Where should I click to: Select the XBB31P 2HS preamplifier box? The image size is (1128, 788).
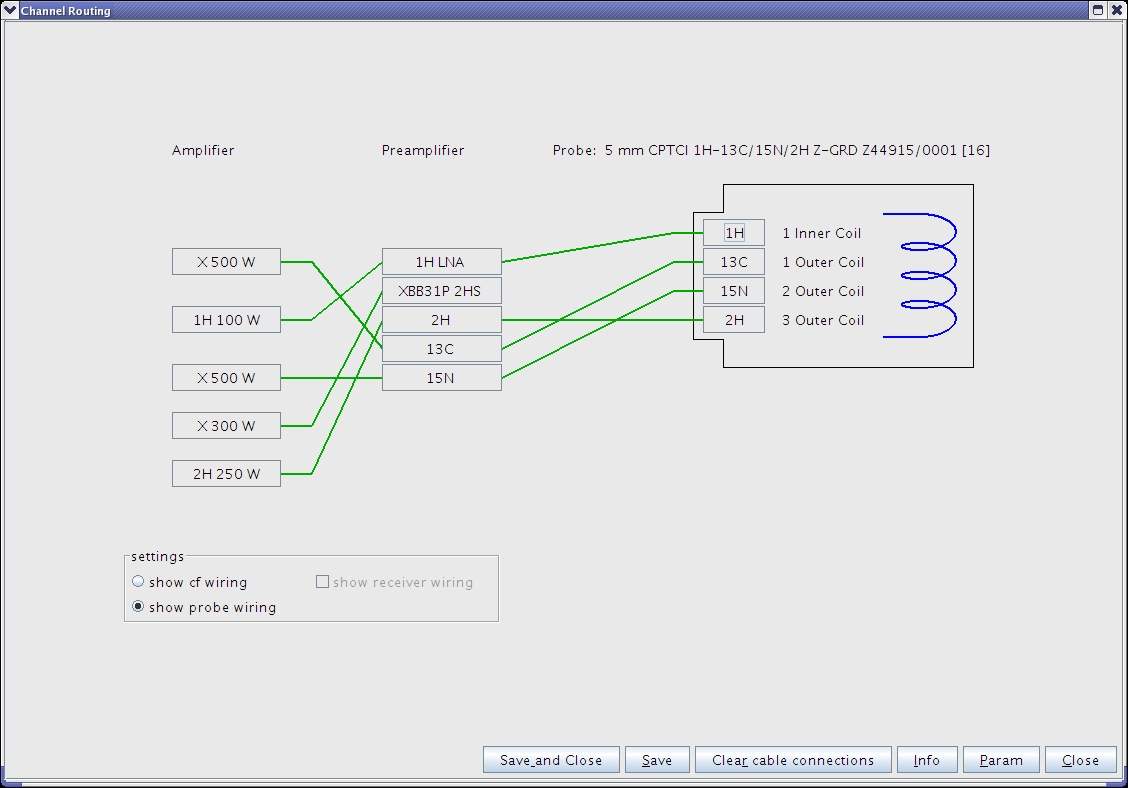tap(441, 291)
